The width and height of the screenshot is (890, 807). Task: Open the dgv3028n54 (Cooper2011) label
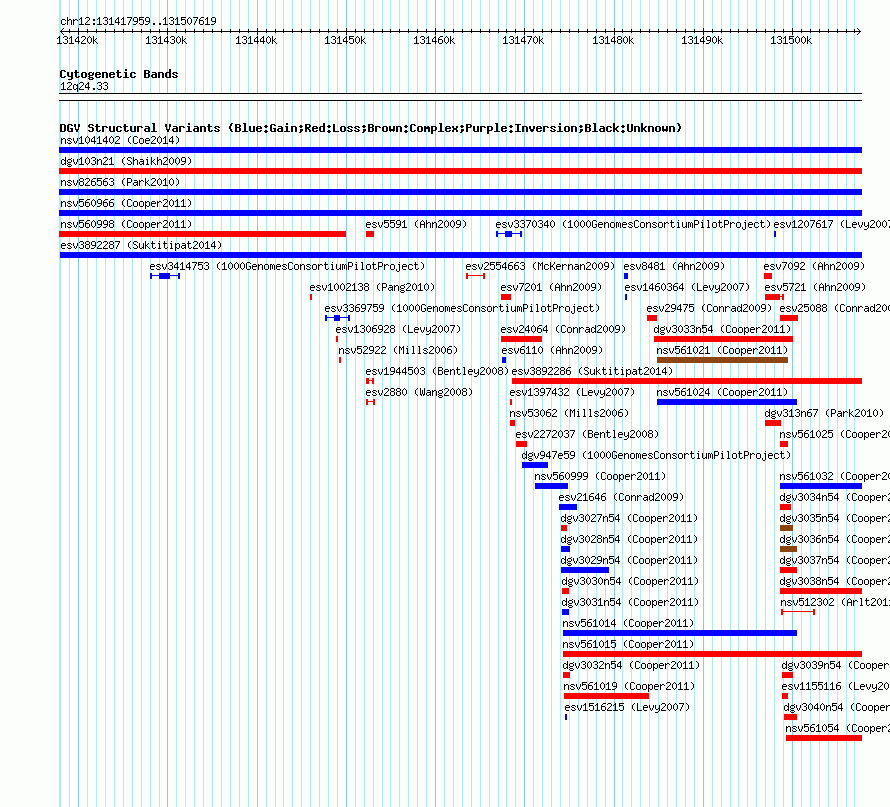[629, 539]
